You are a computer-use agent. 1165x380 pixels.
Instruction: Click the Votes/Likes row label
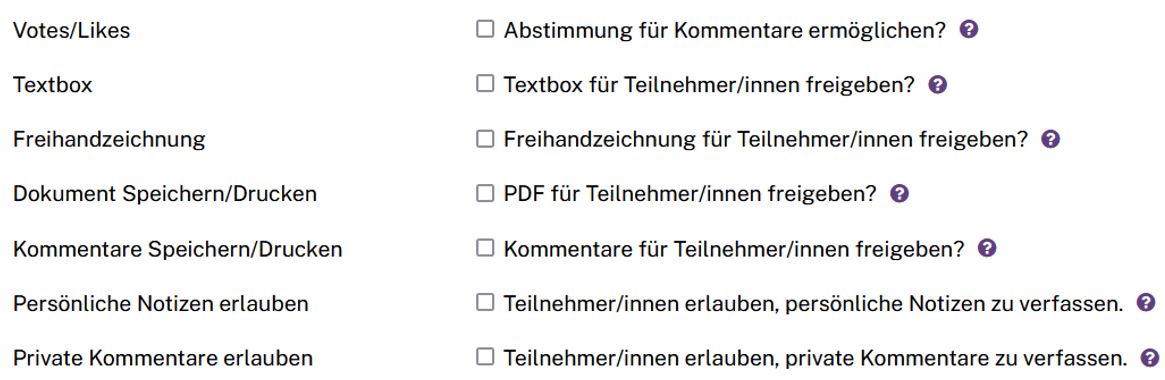click(71, 30)
